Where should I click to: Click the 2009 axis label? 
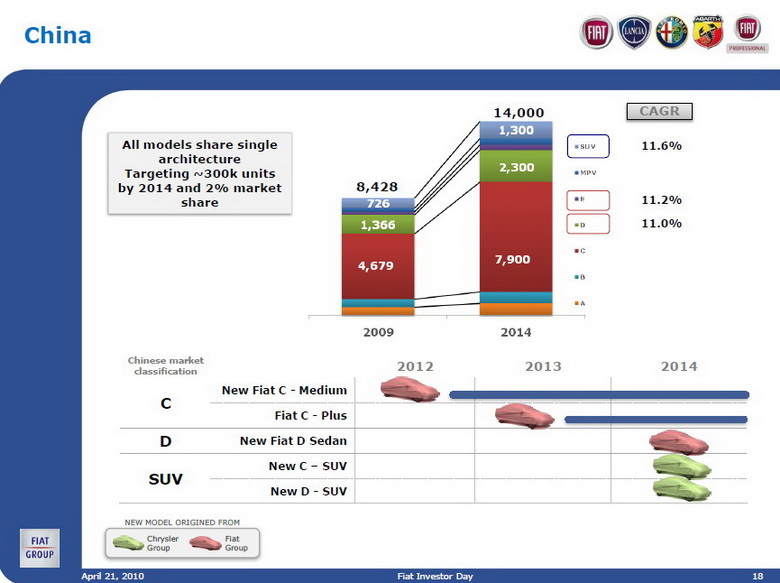tap(378, 332)
